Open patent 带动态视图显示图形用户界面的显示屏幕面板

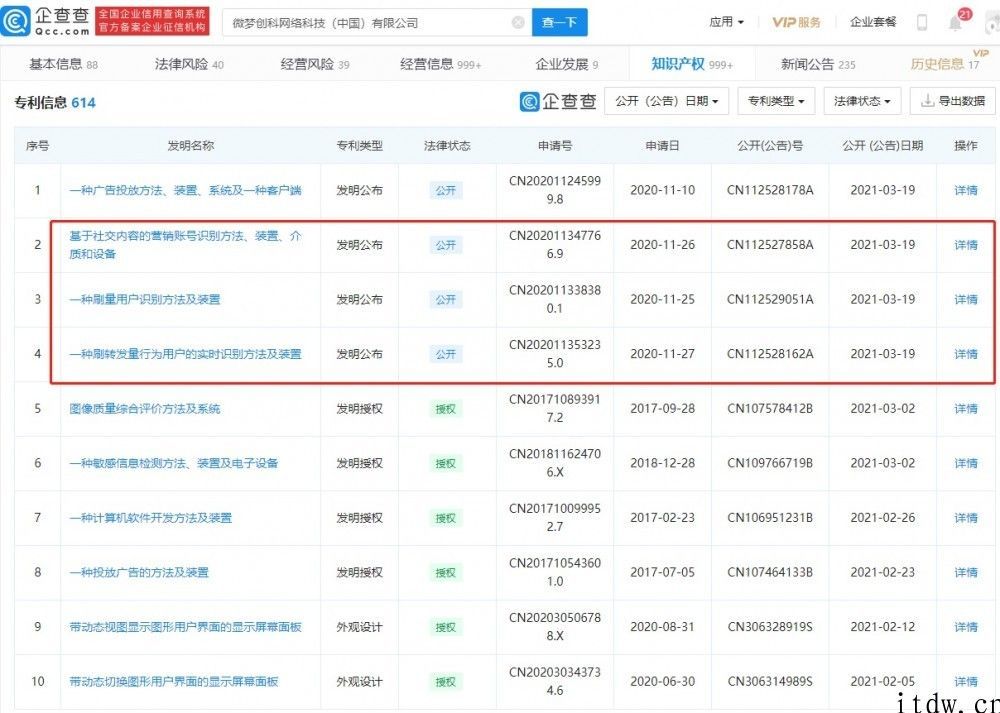tap(185, 627)
